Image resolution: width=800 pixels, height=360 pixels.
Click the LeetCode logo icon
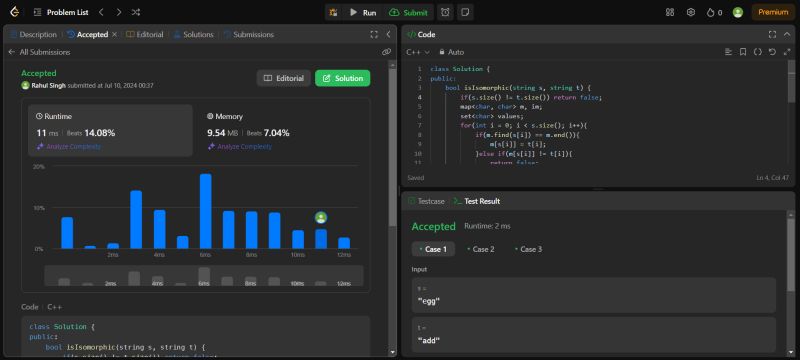[14, 12]
